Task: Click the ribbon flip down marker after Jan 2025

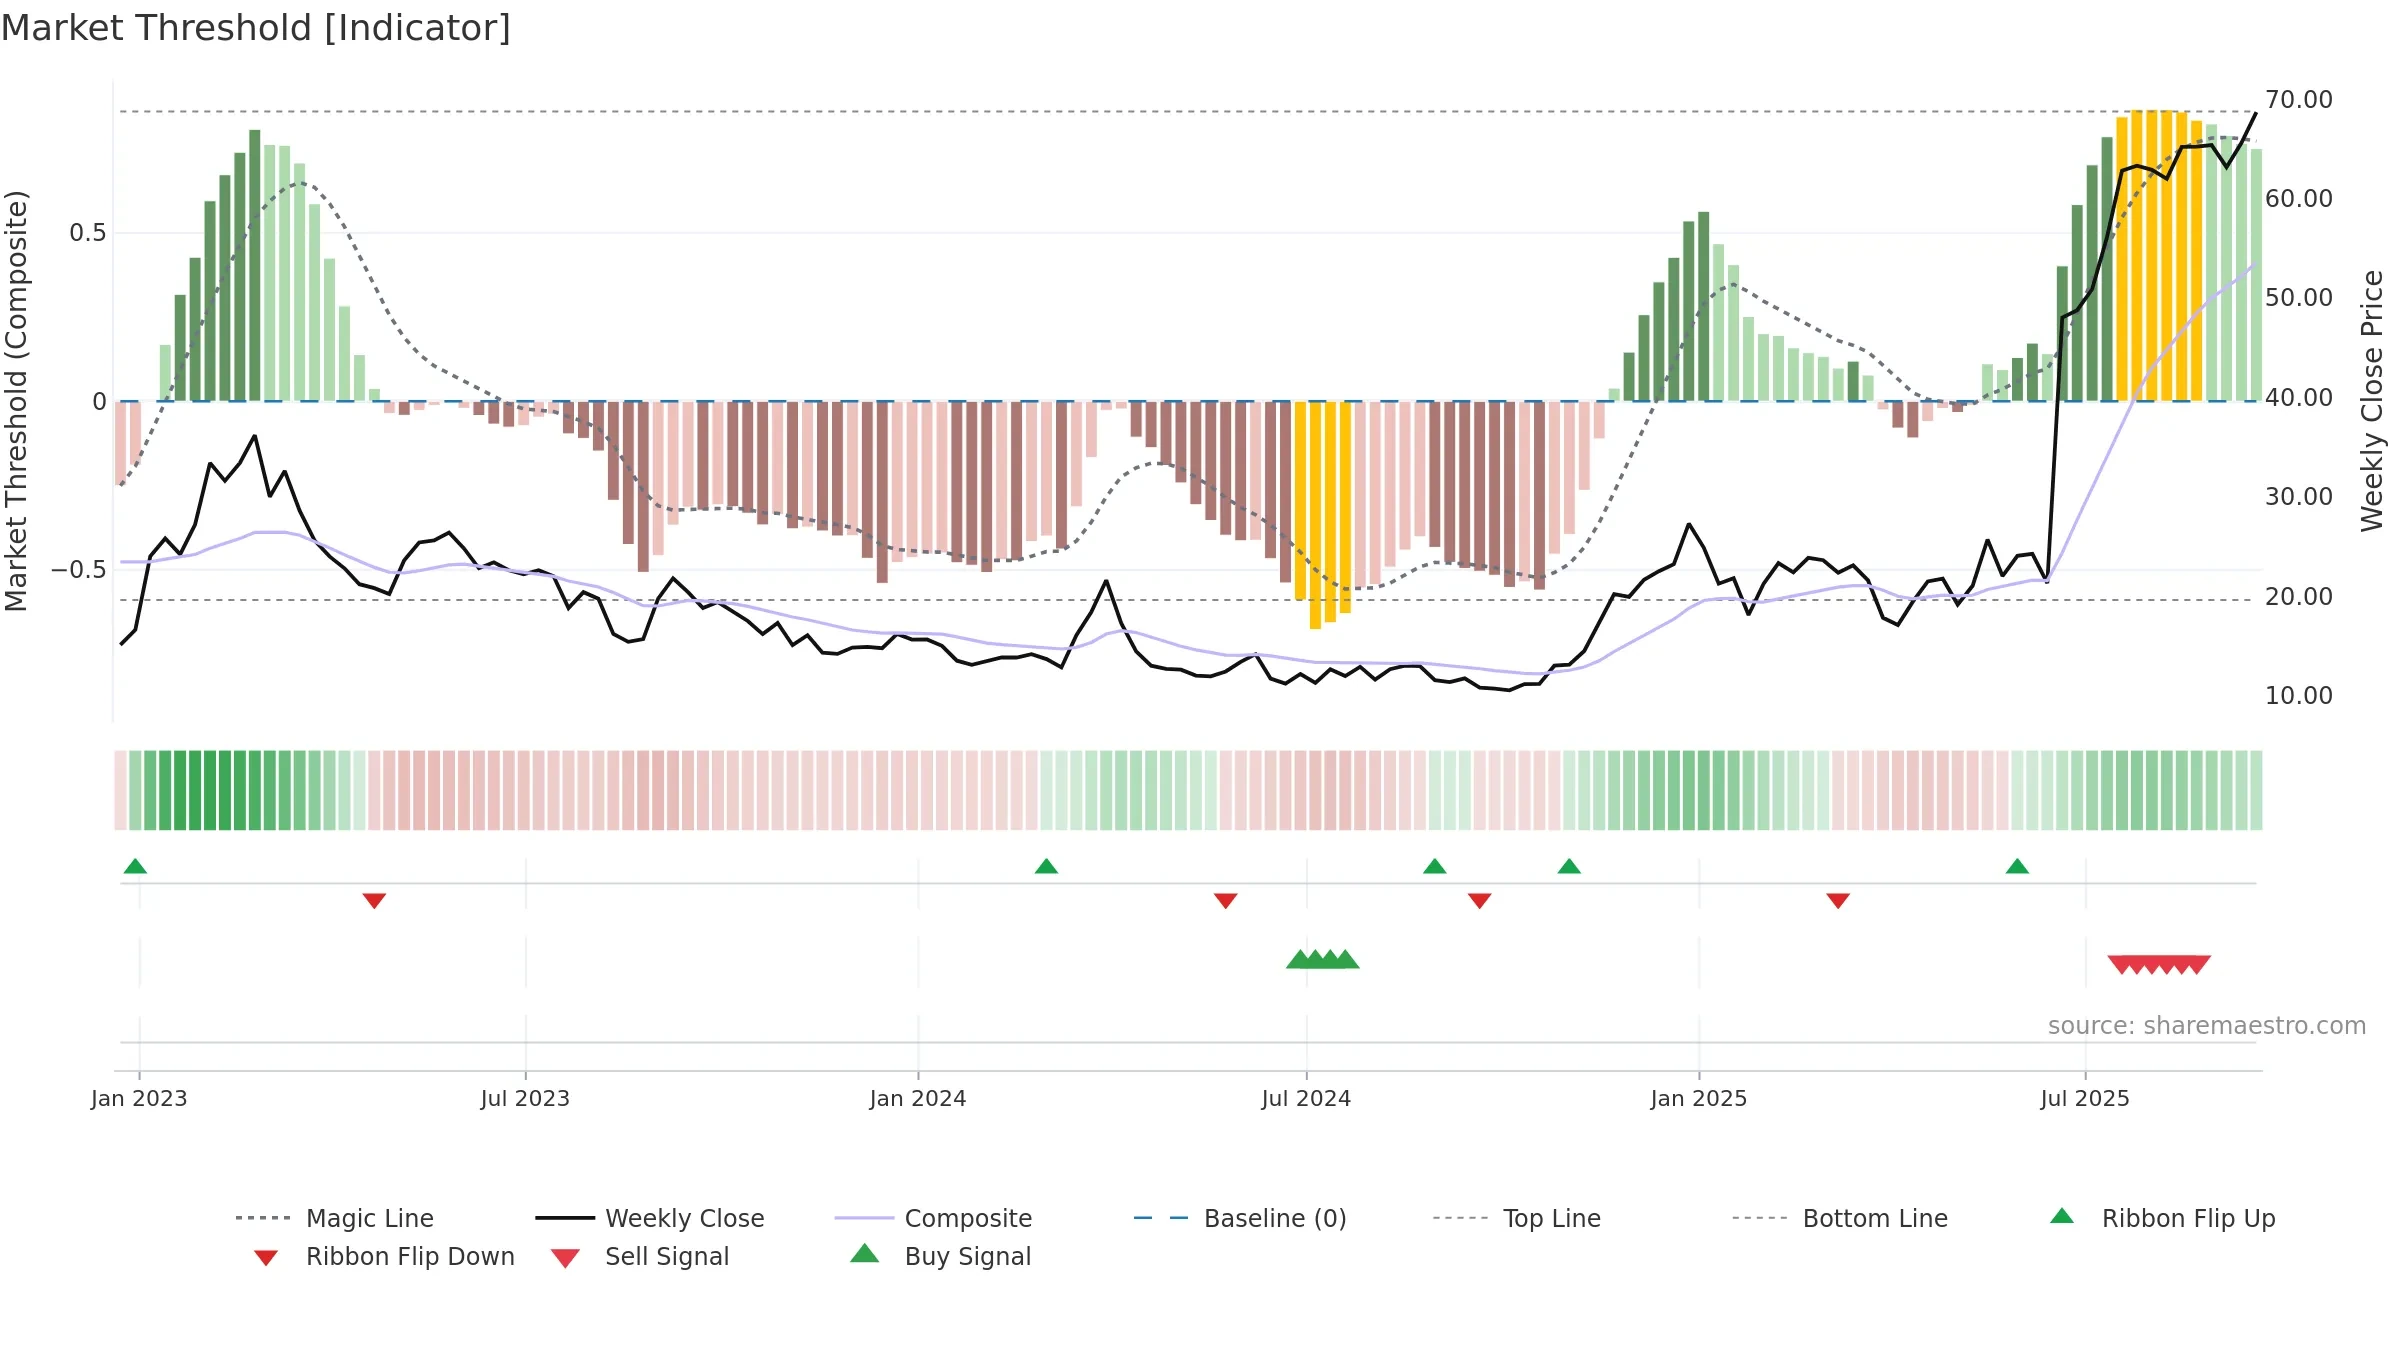Action: (1838, 901)
